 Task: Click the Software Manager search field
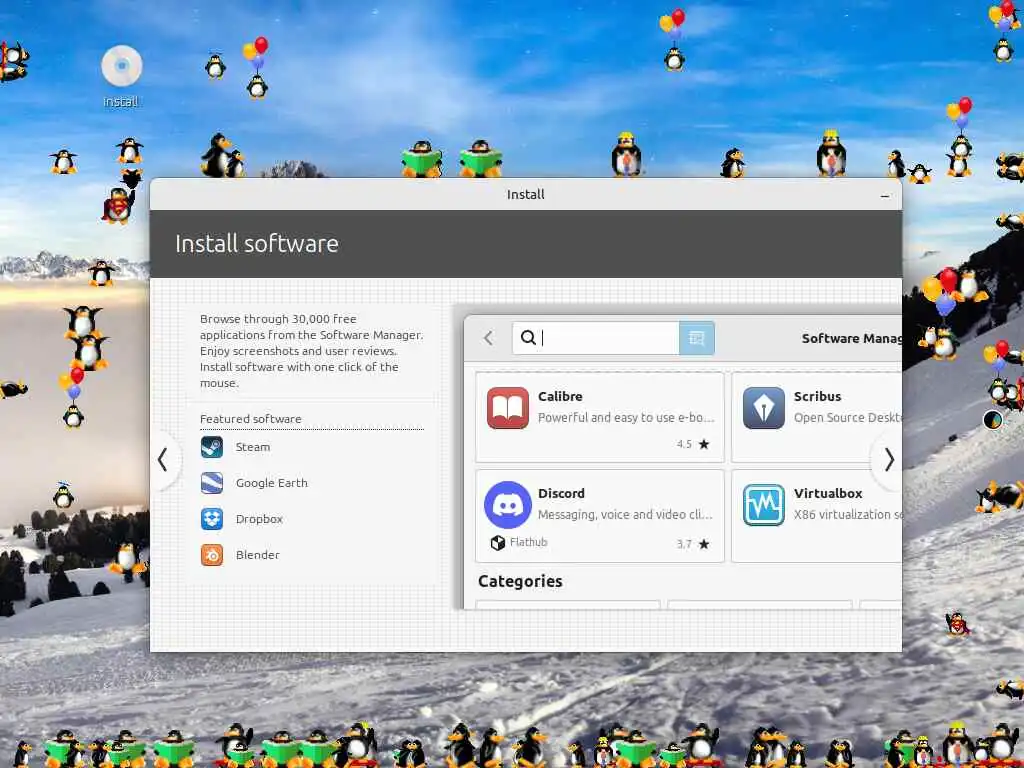(x=596, y=338)
